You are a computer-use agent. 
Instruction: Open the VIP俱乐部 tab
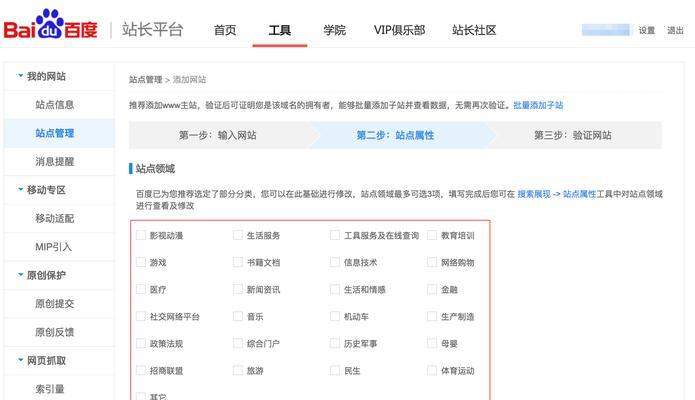click(x=399, y=30)
